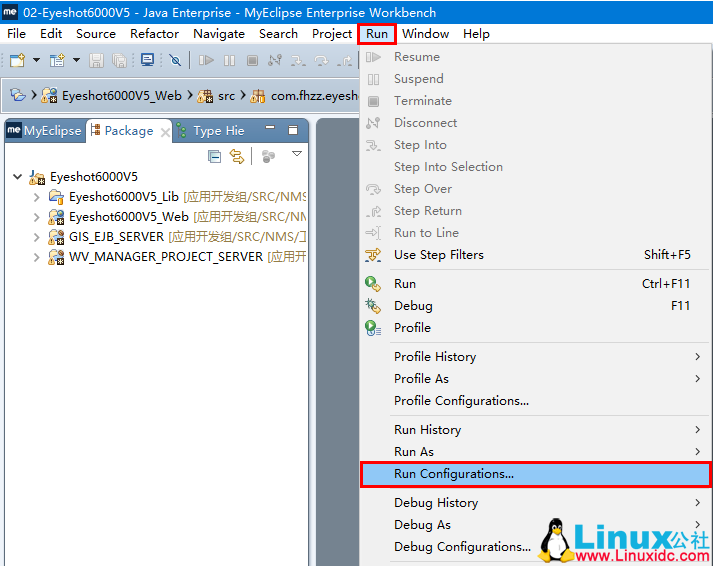This screenshot has height=566, width=714.
Task: Select com.fhzz.eyesh package in breadcrumb
Action: 304,96
